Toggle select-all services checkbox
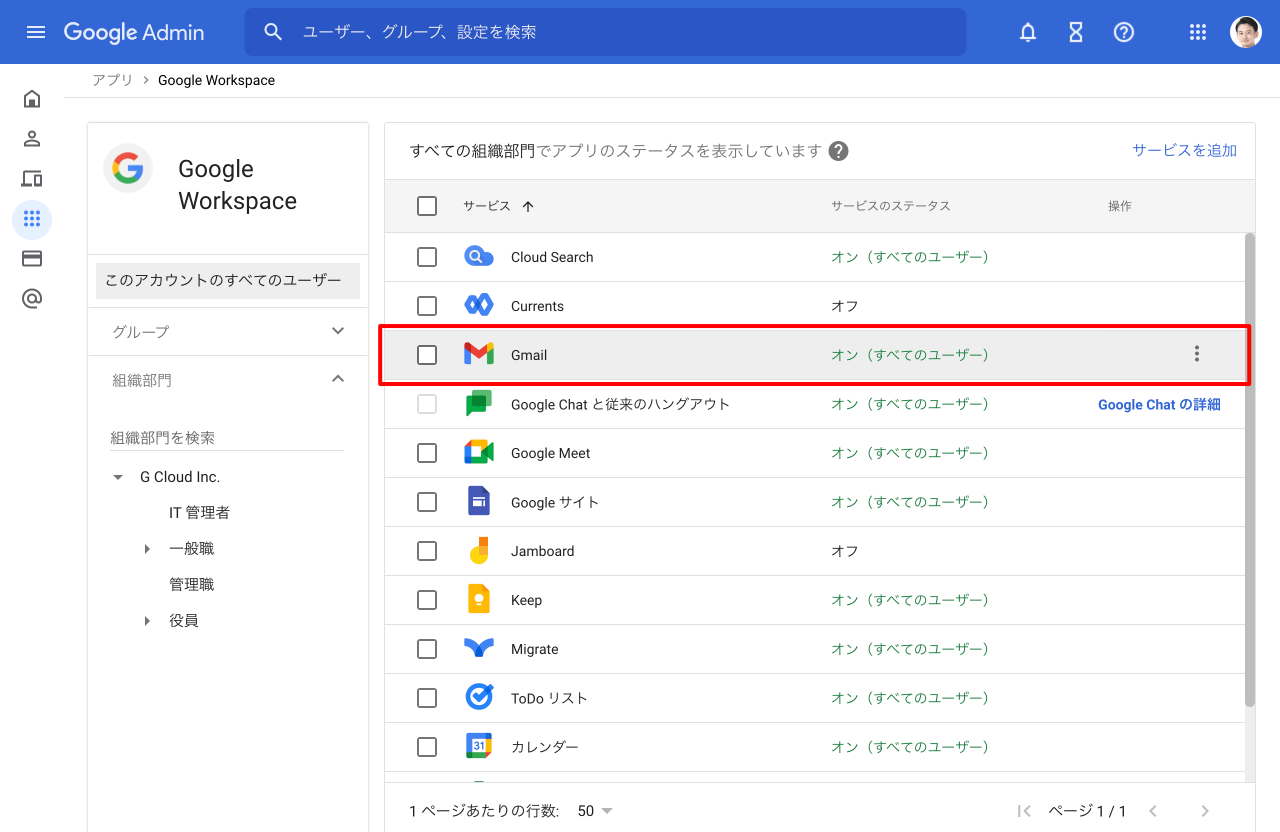 point(427,206)
